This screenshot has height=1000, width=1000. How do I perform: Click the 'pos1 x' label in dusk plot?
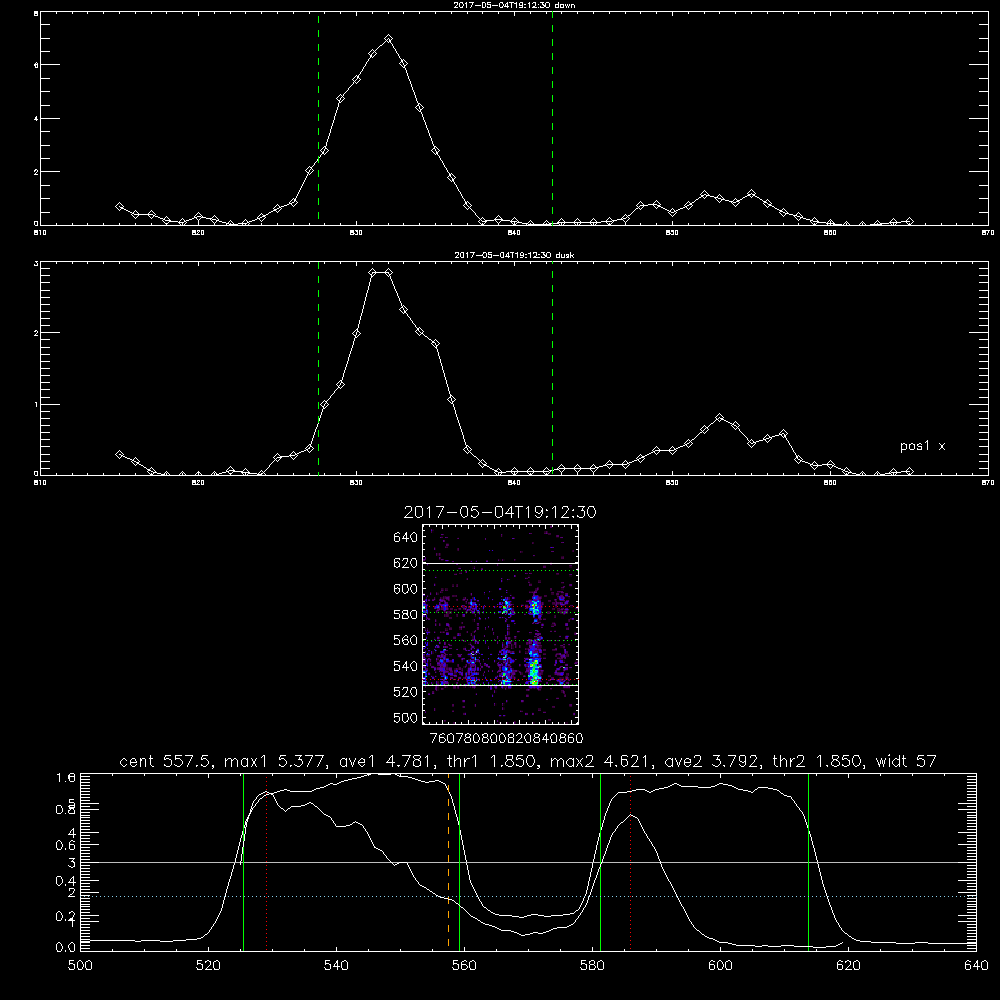tap(922, 446)
